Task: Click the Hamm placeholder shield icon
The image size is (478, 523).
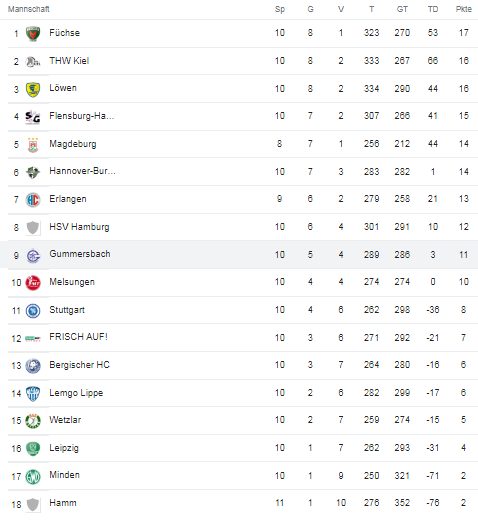Action: coord(33,504)
